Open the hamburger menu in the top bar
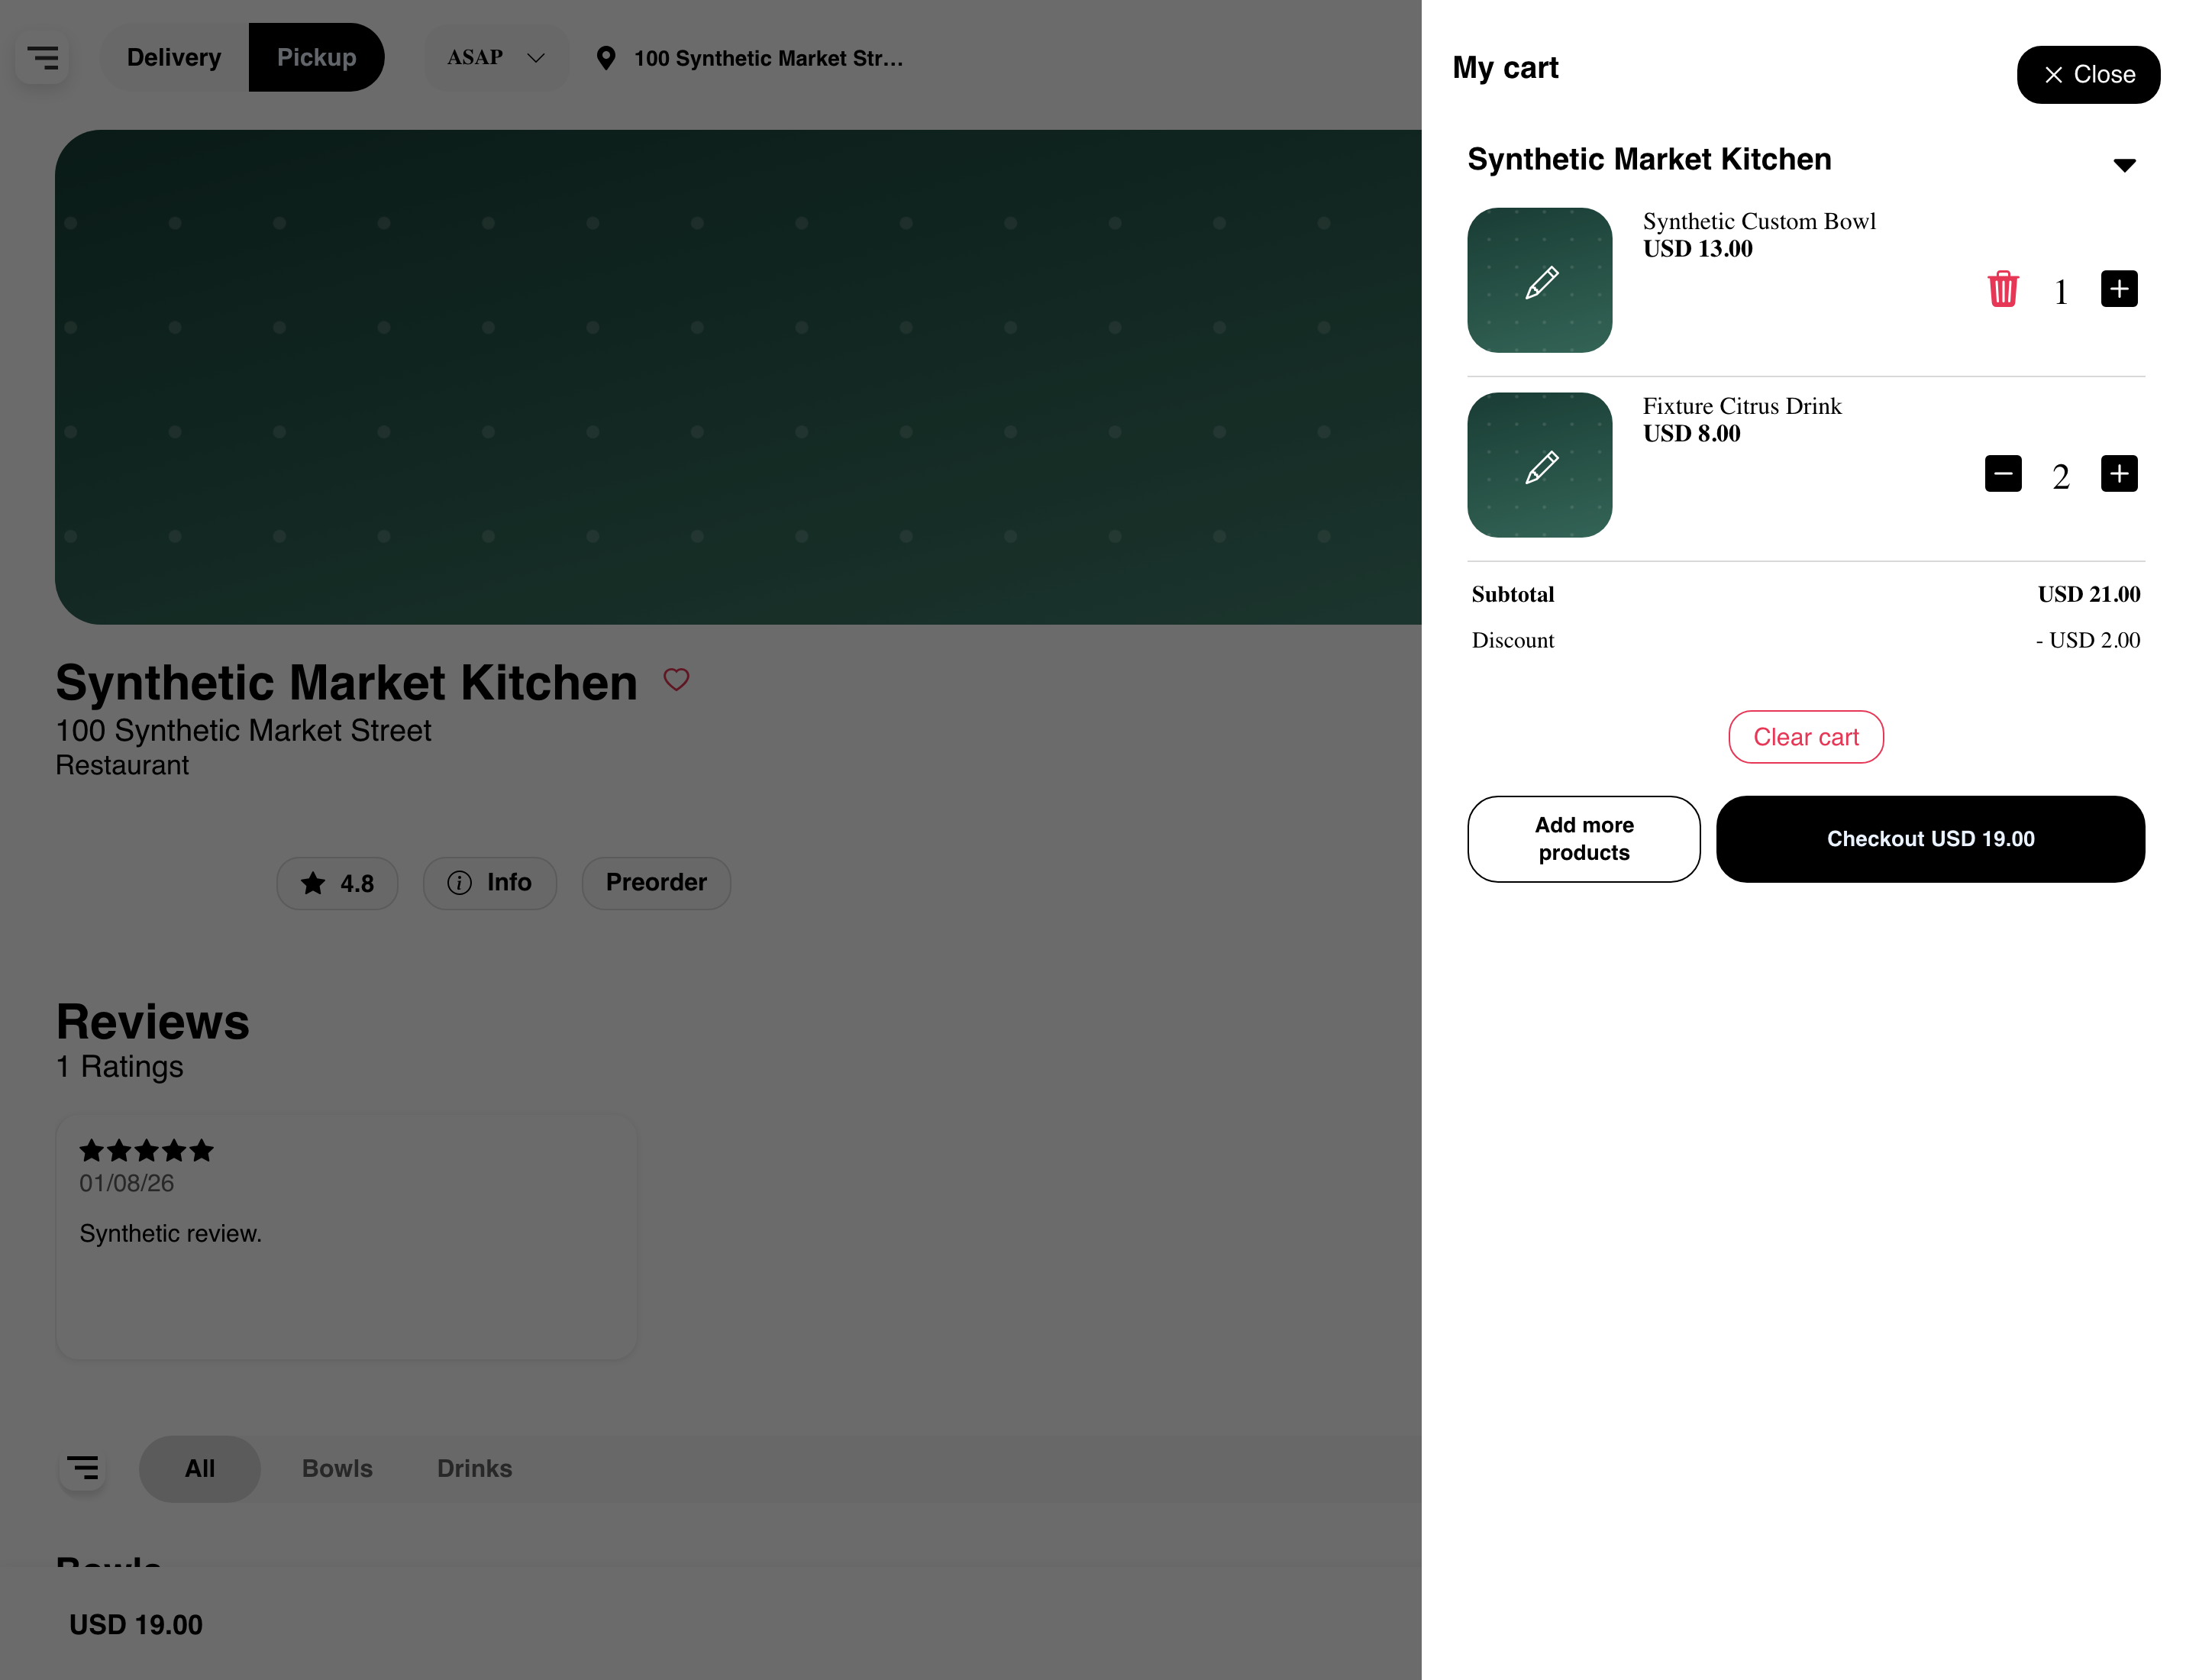Image resolution: width=2199 pixels, height=1680 pixels. tap(42, 58)
